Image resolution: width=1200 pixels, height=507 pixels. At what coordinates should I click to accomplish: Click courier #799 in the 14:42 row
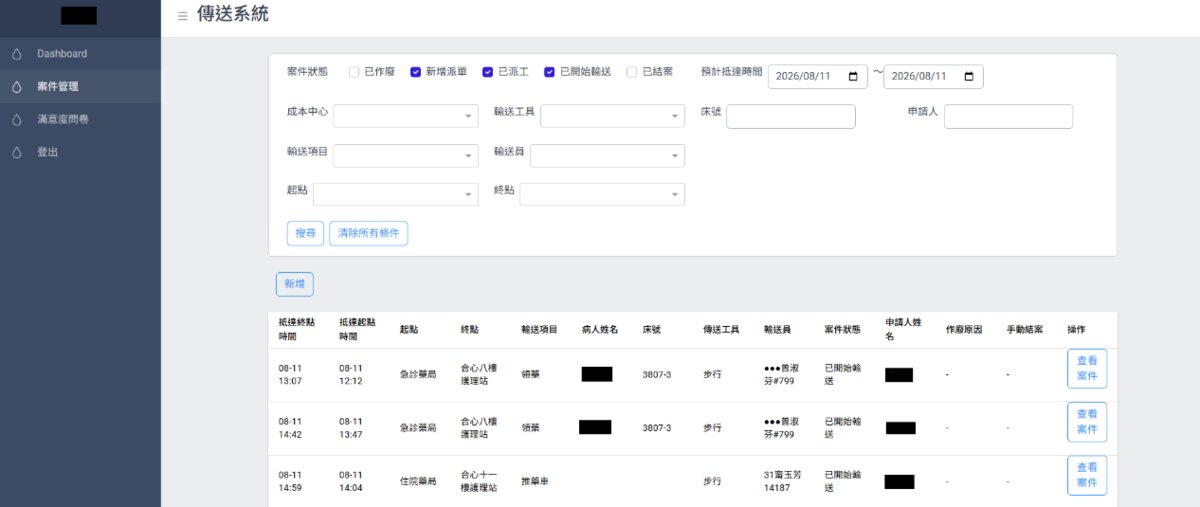pos(782,427)
